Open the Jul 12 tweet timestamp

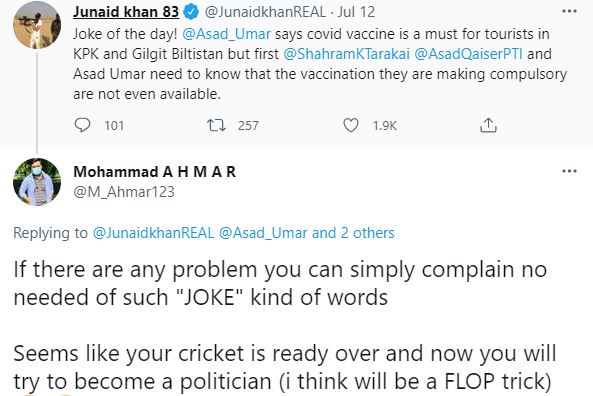click(x=356, y=12)
